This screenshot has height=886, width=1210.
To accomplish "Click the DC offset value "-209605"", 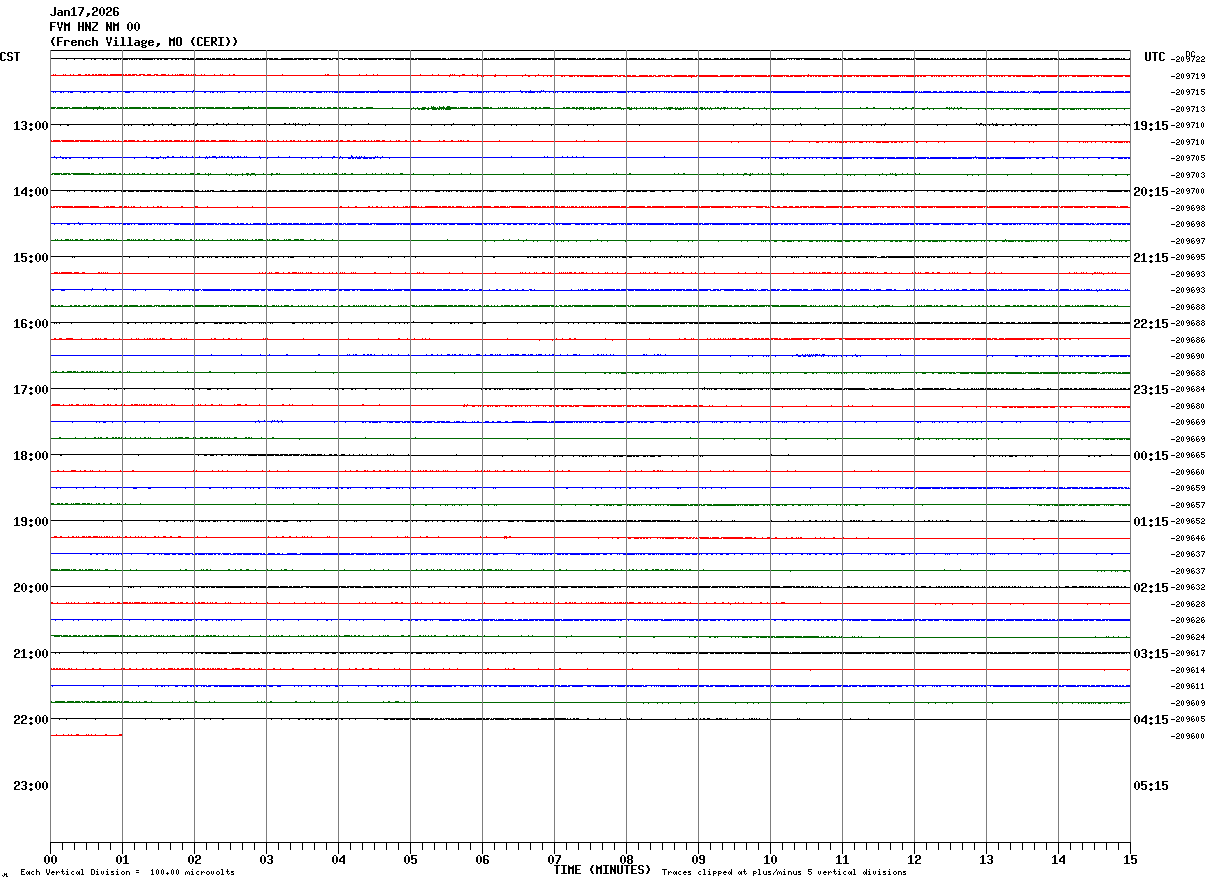I will [x=1189, y=719].
